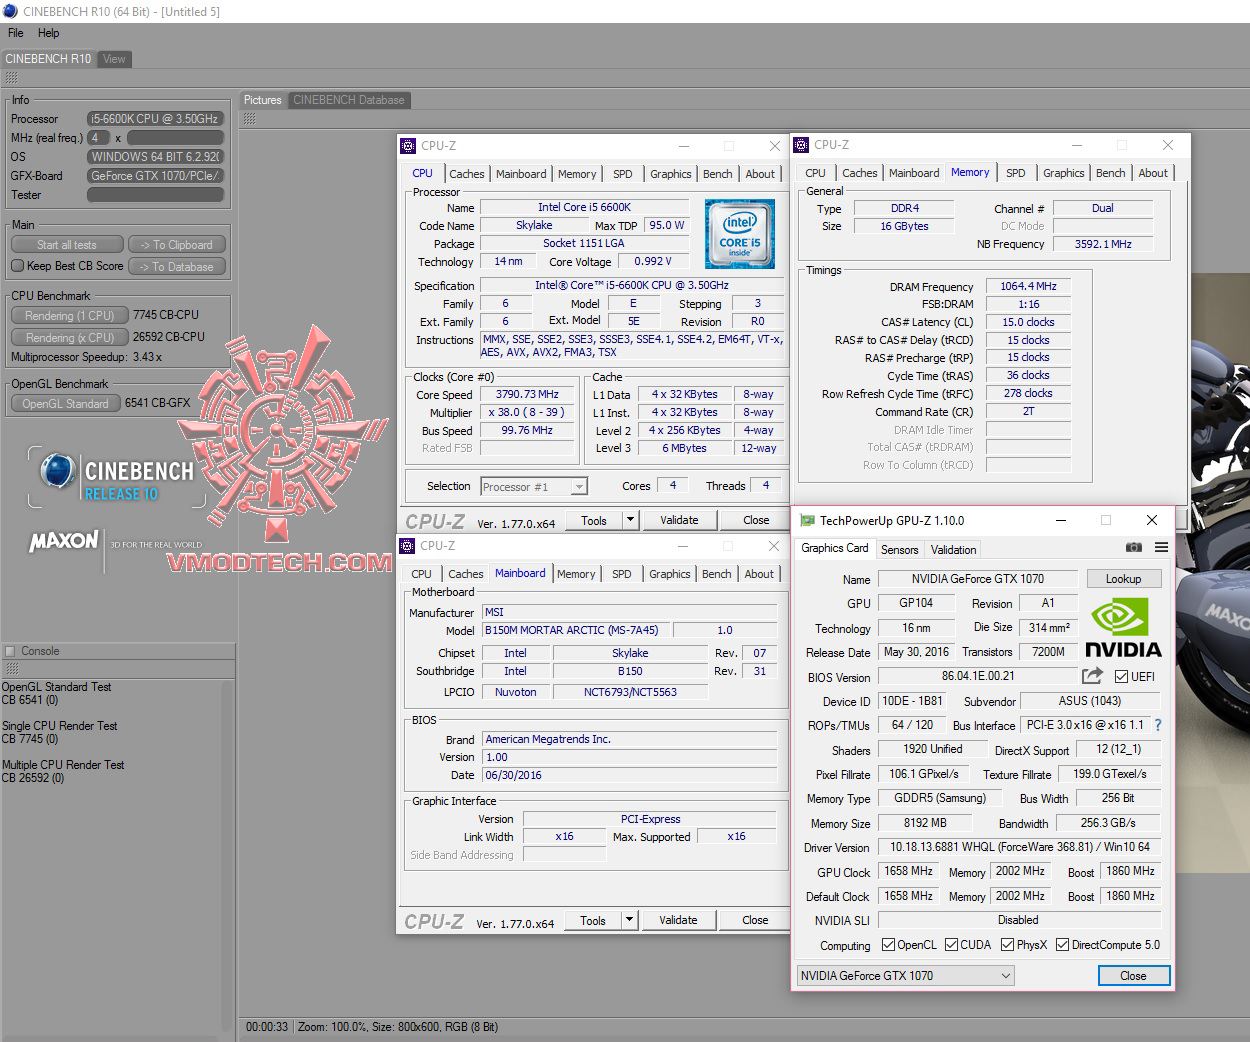
Task: Click the Multiple CPU Render Test console entry
Action: (63, 771)
